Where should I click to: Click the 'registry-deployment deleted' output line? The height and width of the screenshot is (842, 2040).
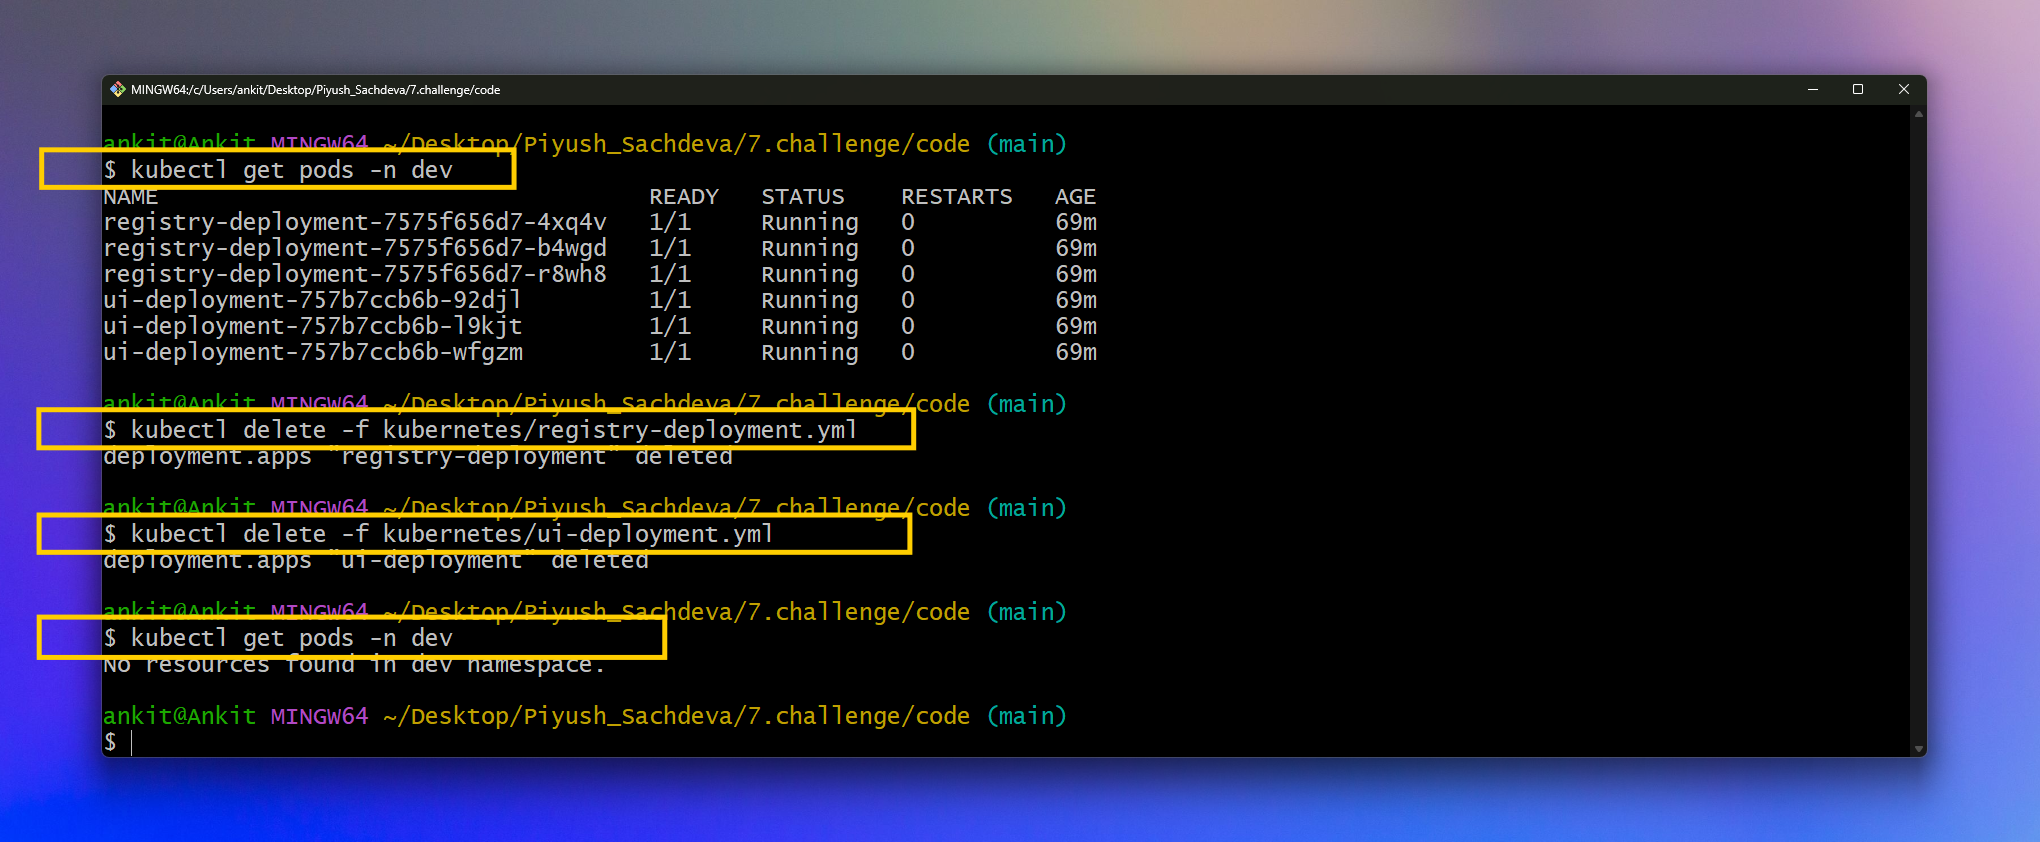(x=418, y=457)
